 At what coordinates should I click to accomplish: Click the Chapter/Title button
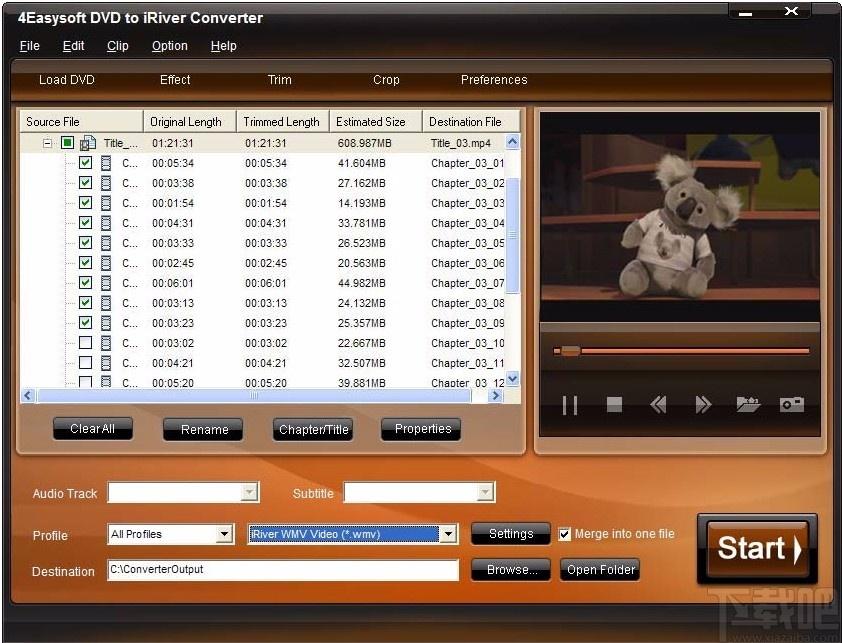[314, 430]
